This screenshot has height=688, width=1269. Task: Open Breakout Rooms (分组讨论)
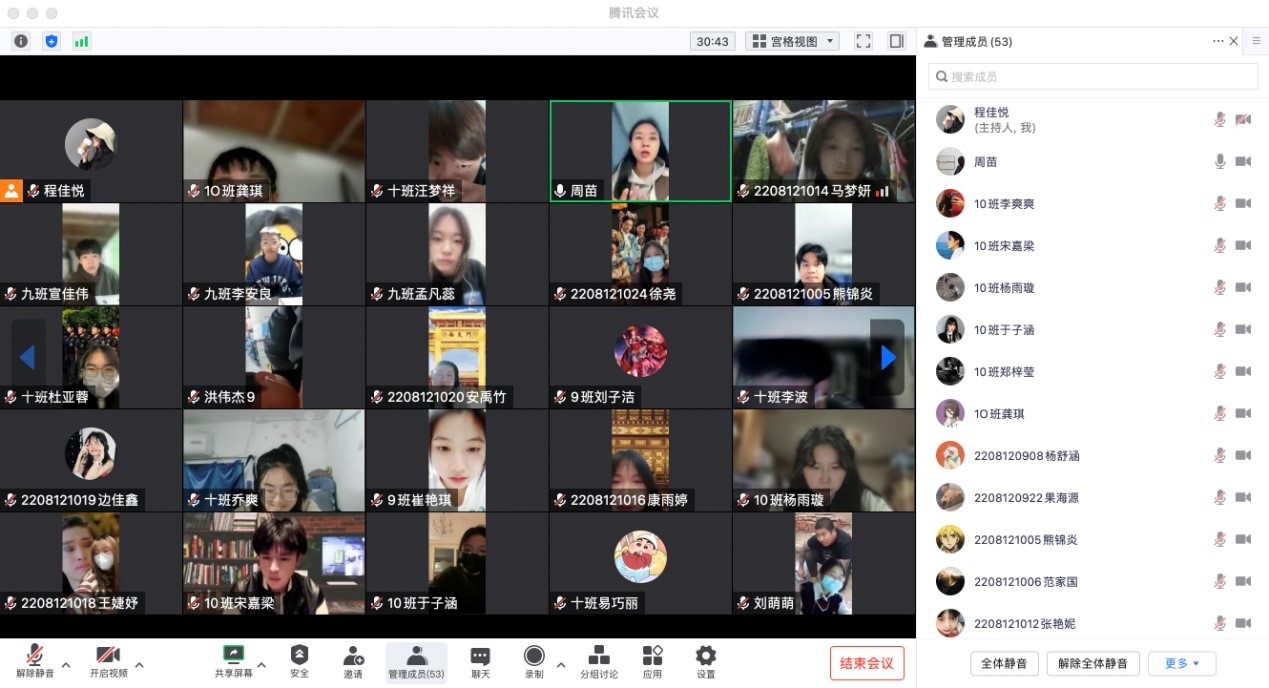click(x=598, y=661)
